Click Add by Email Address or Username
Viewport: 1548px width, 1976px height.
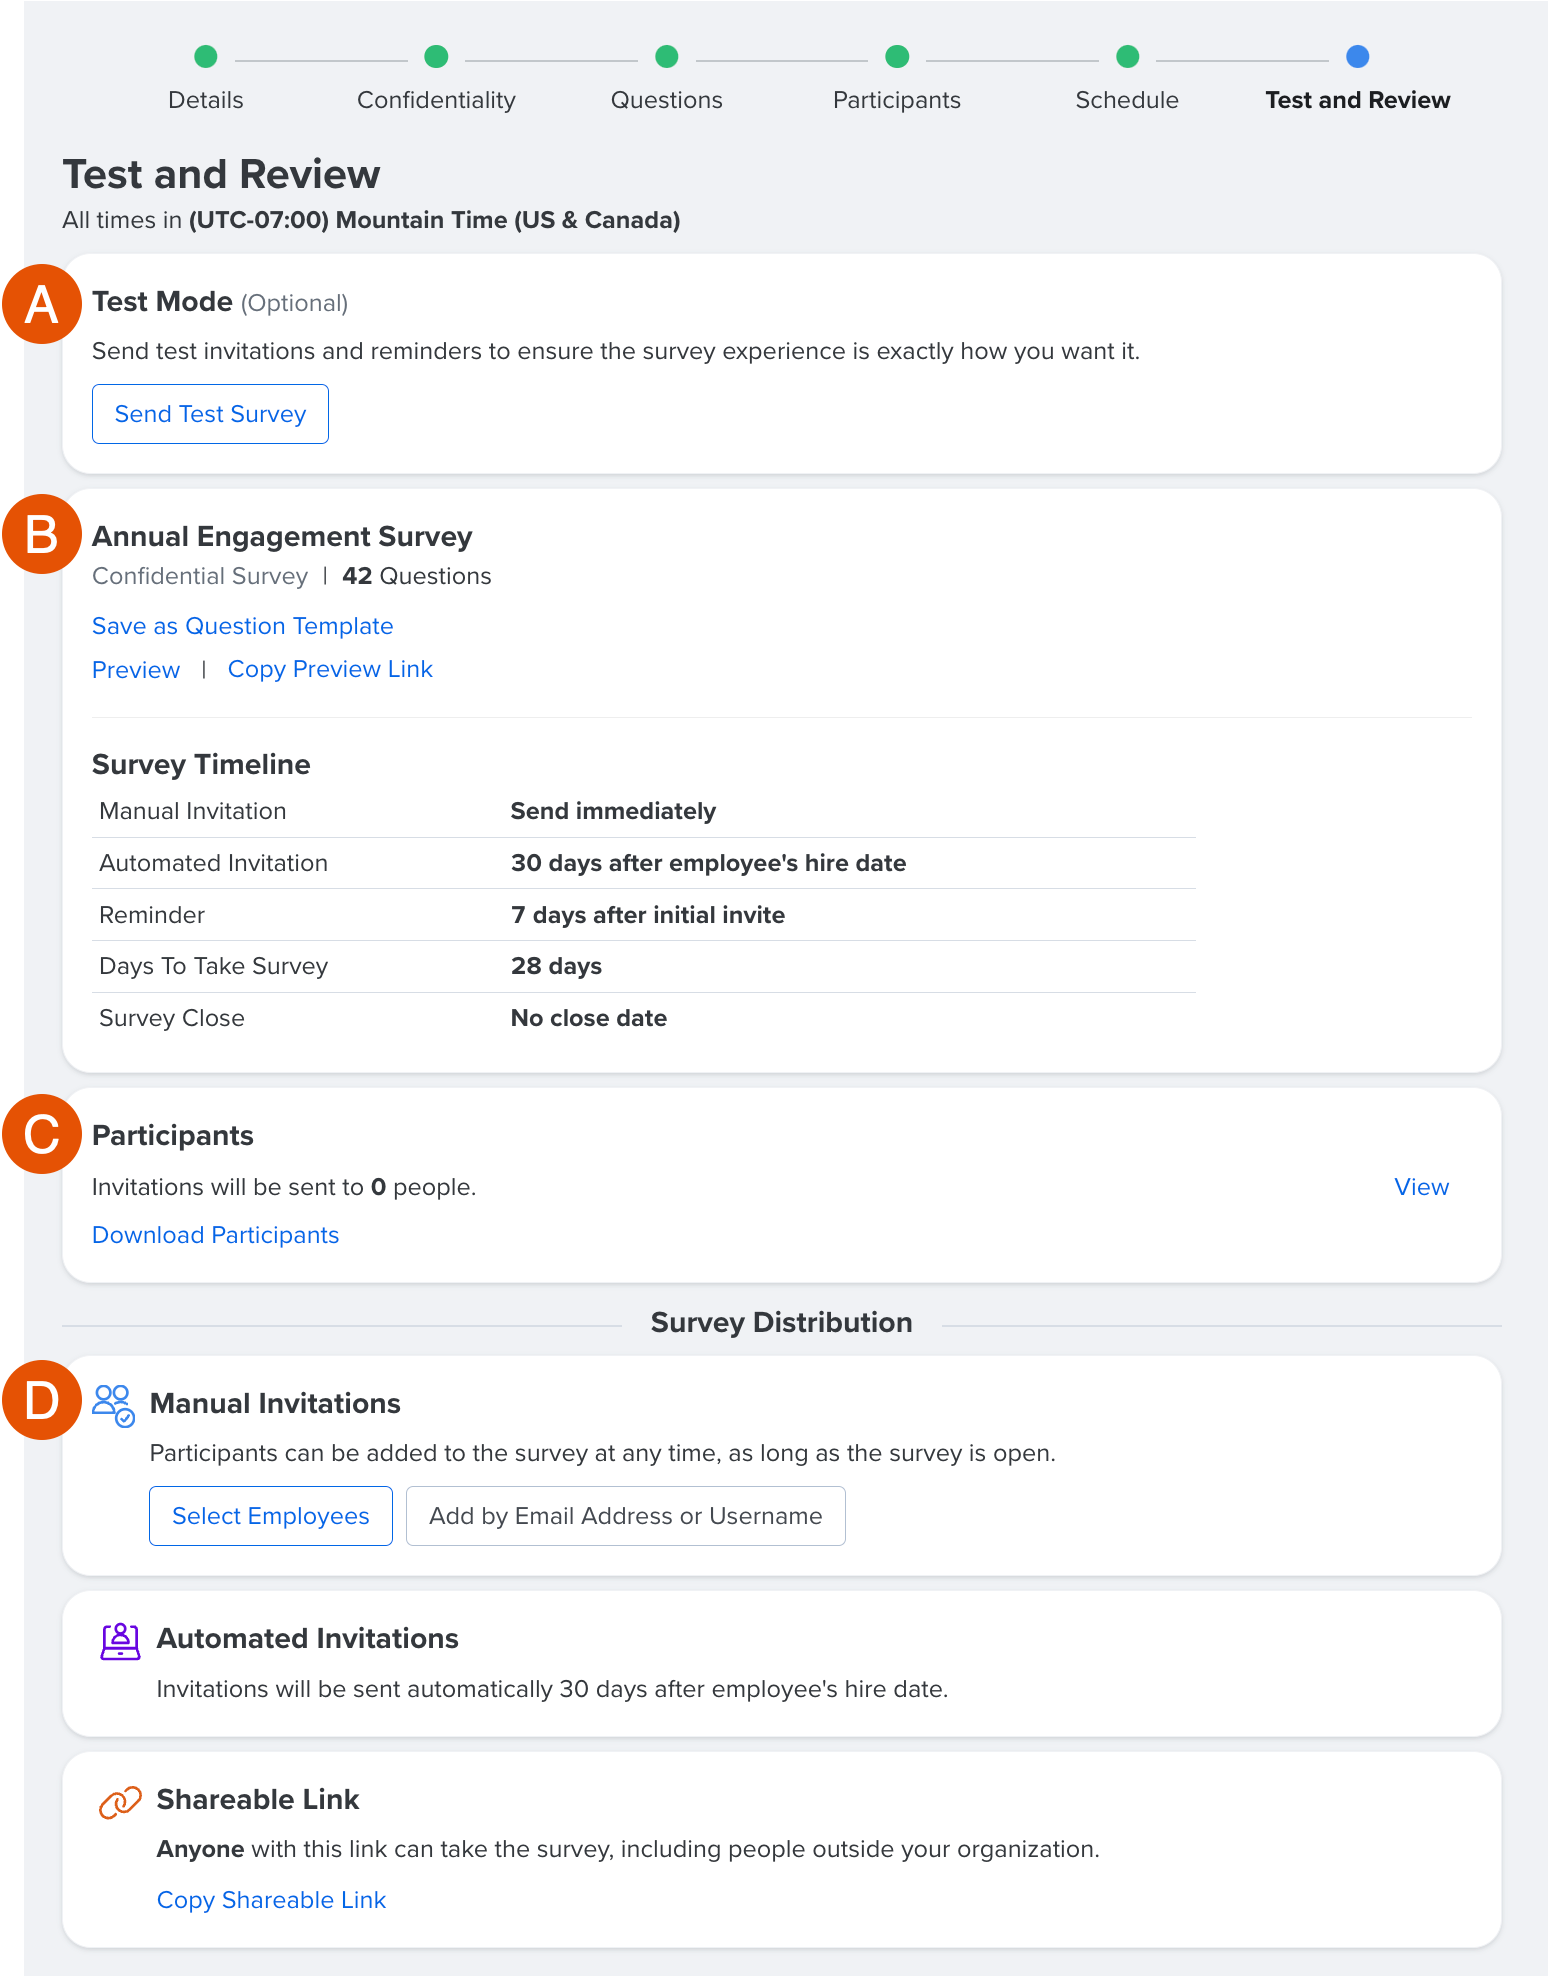click(626, 1516)
